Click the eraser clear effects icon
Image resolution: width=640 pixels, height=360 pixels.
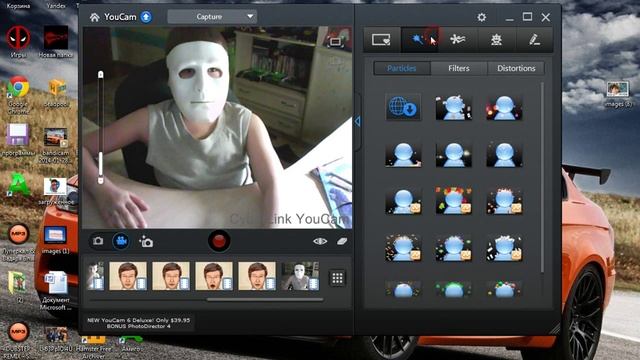tap(342, 241)
